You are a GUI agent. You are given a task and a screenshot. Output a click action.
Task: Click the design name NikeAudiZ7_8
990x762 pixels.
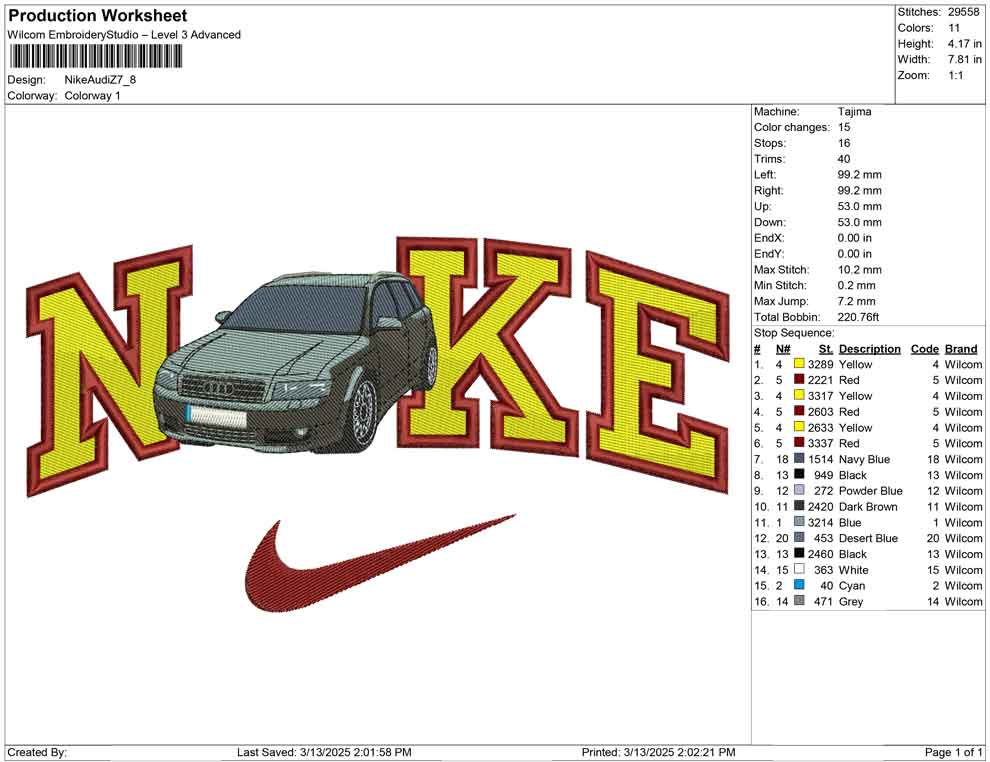click(x=100, y=81)
